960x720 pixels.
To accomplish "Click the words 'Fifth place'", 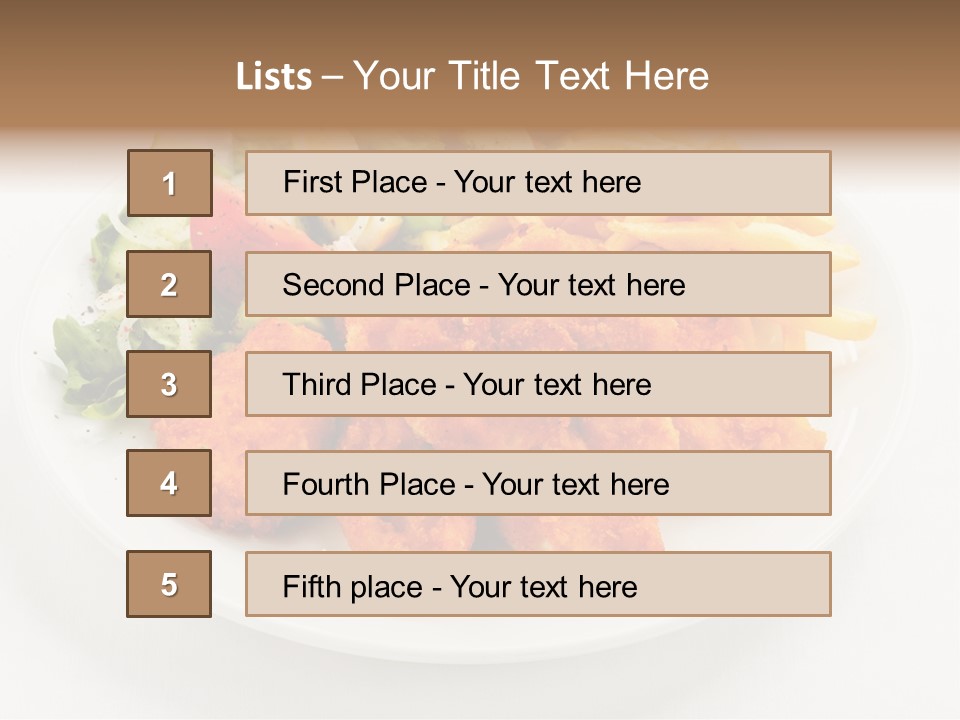I will [353, 587].
